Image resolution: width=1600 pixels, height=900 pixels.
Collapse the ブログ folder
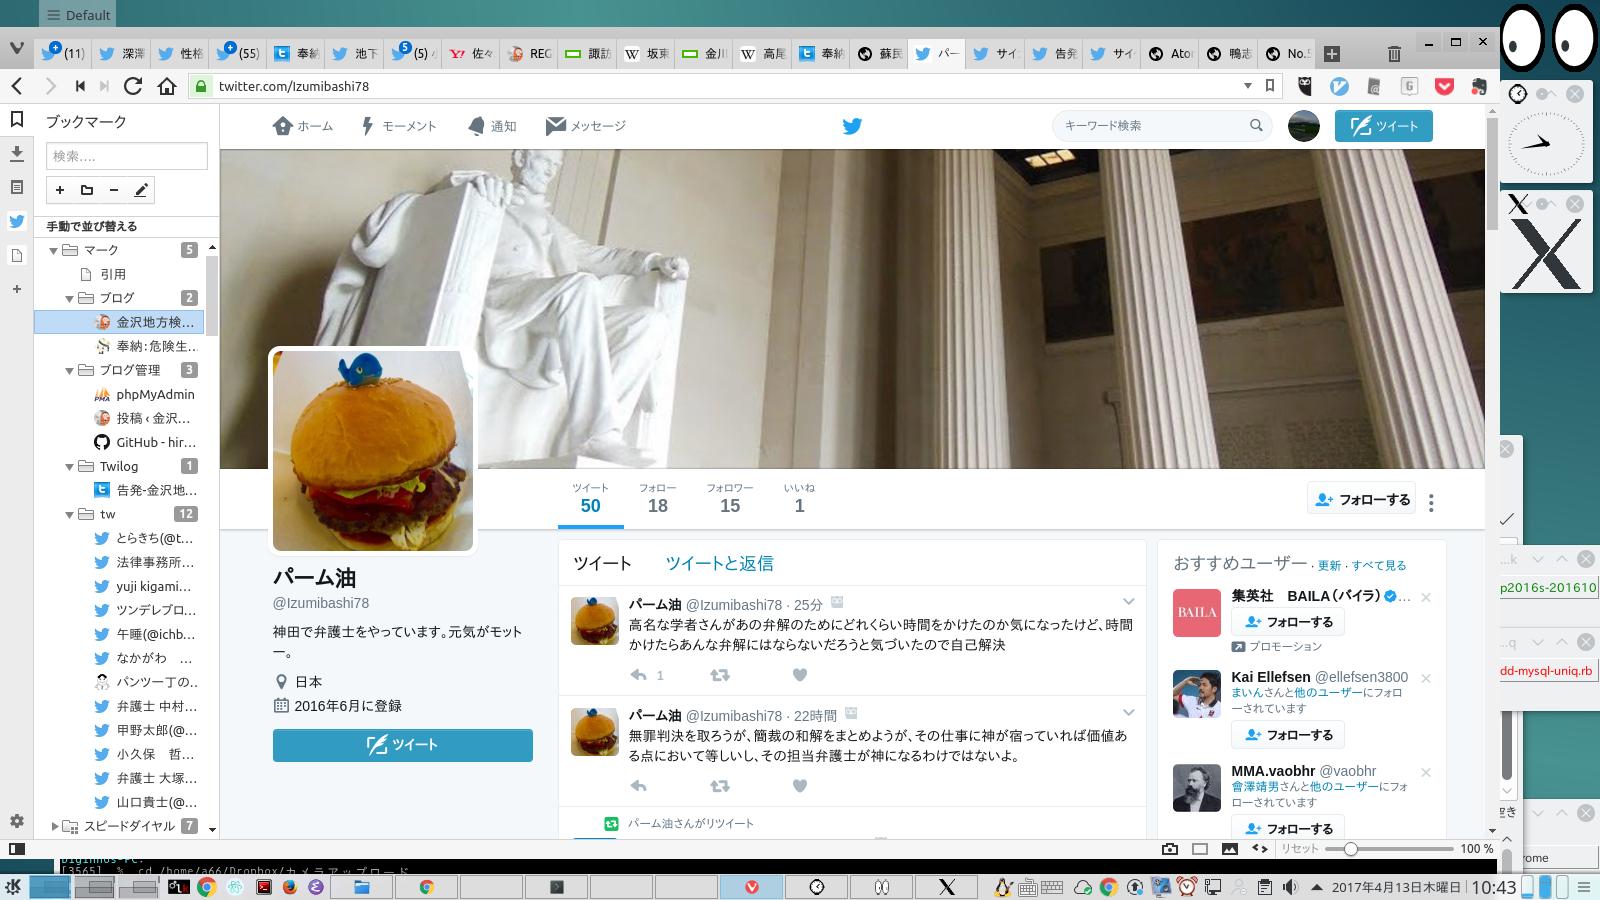[x=70, y=298]
